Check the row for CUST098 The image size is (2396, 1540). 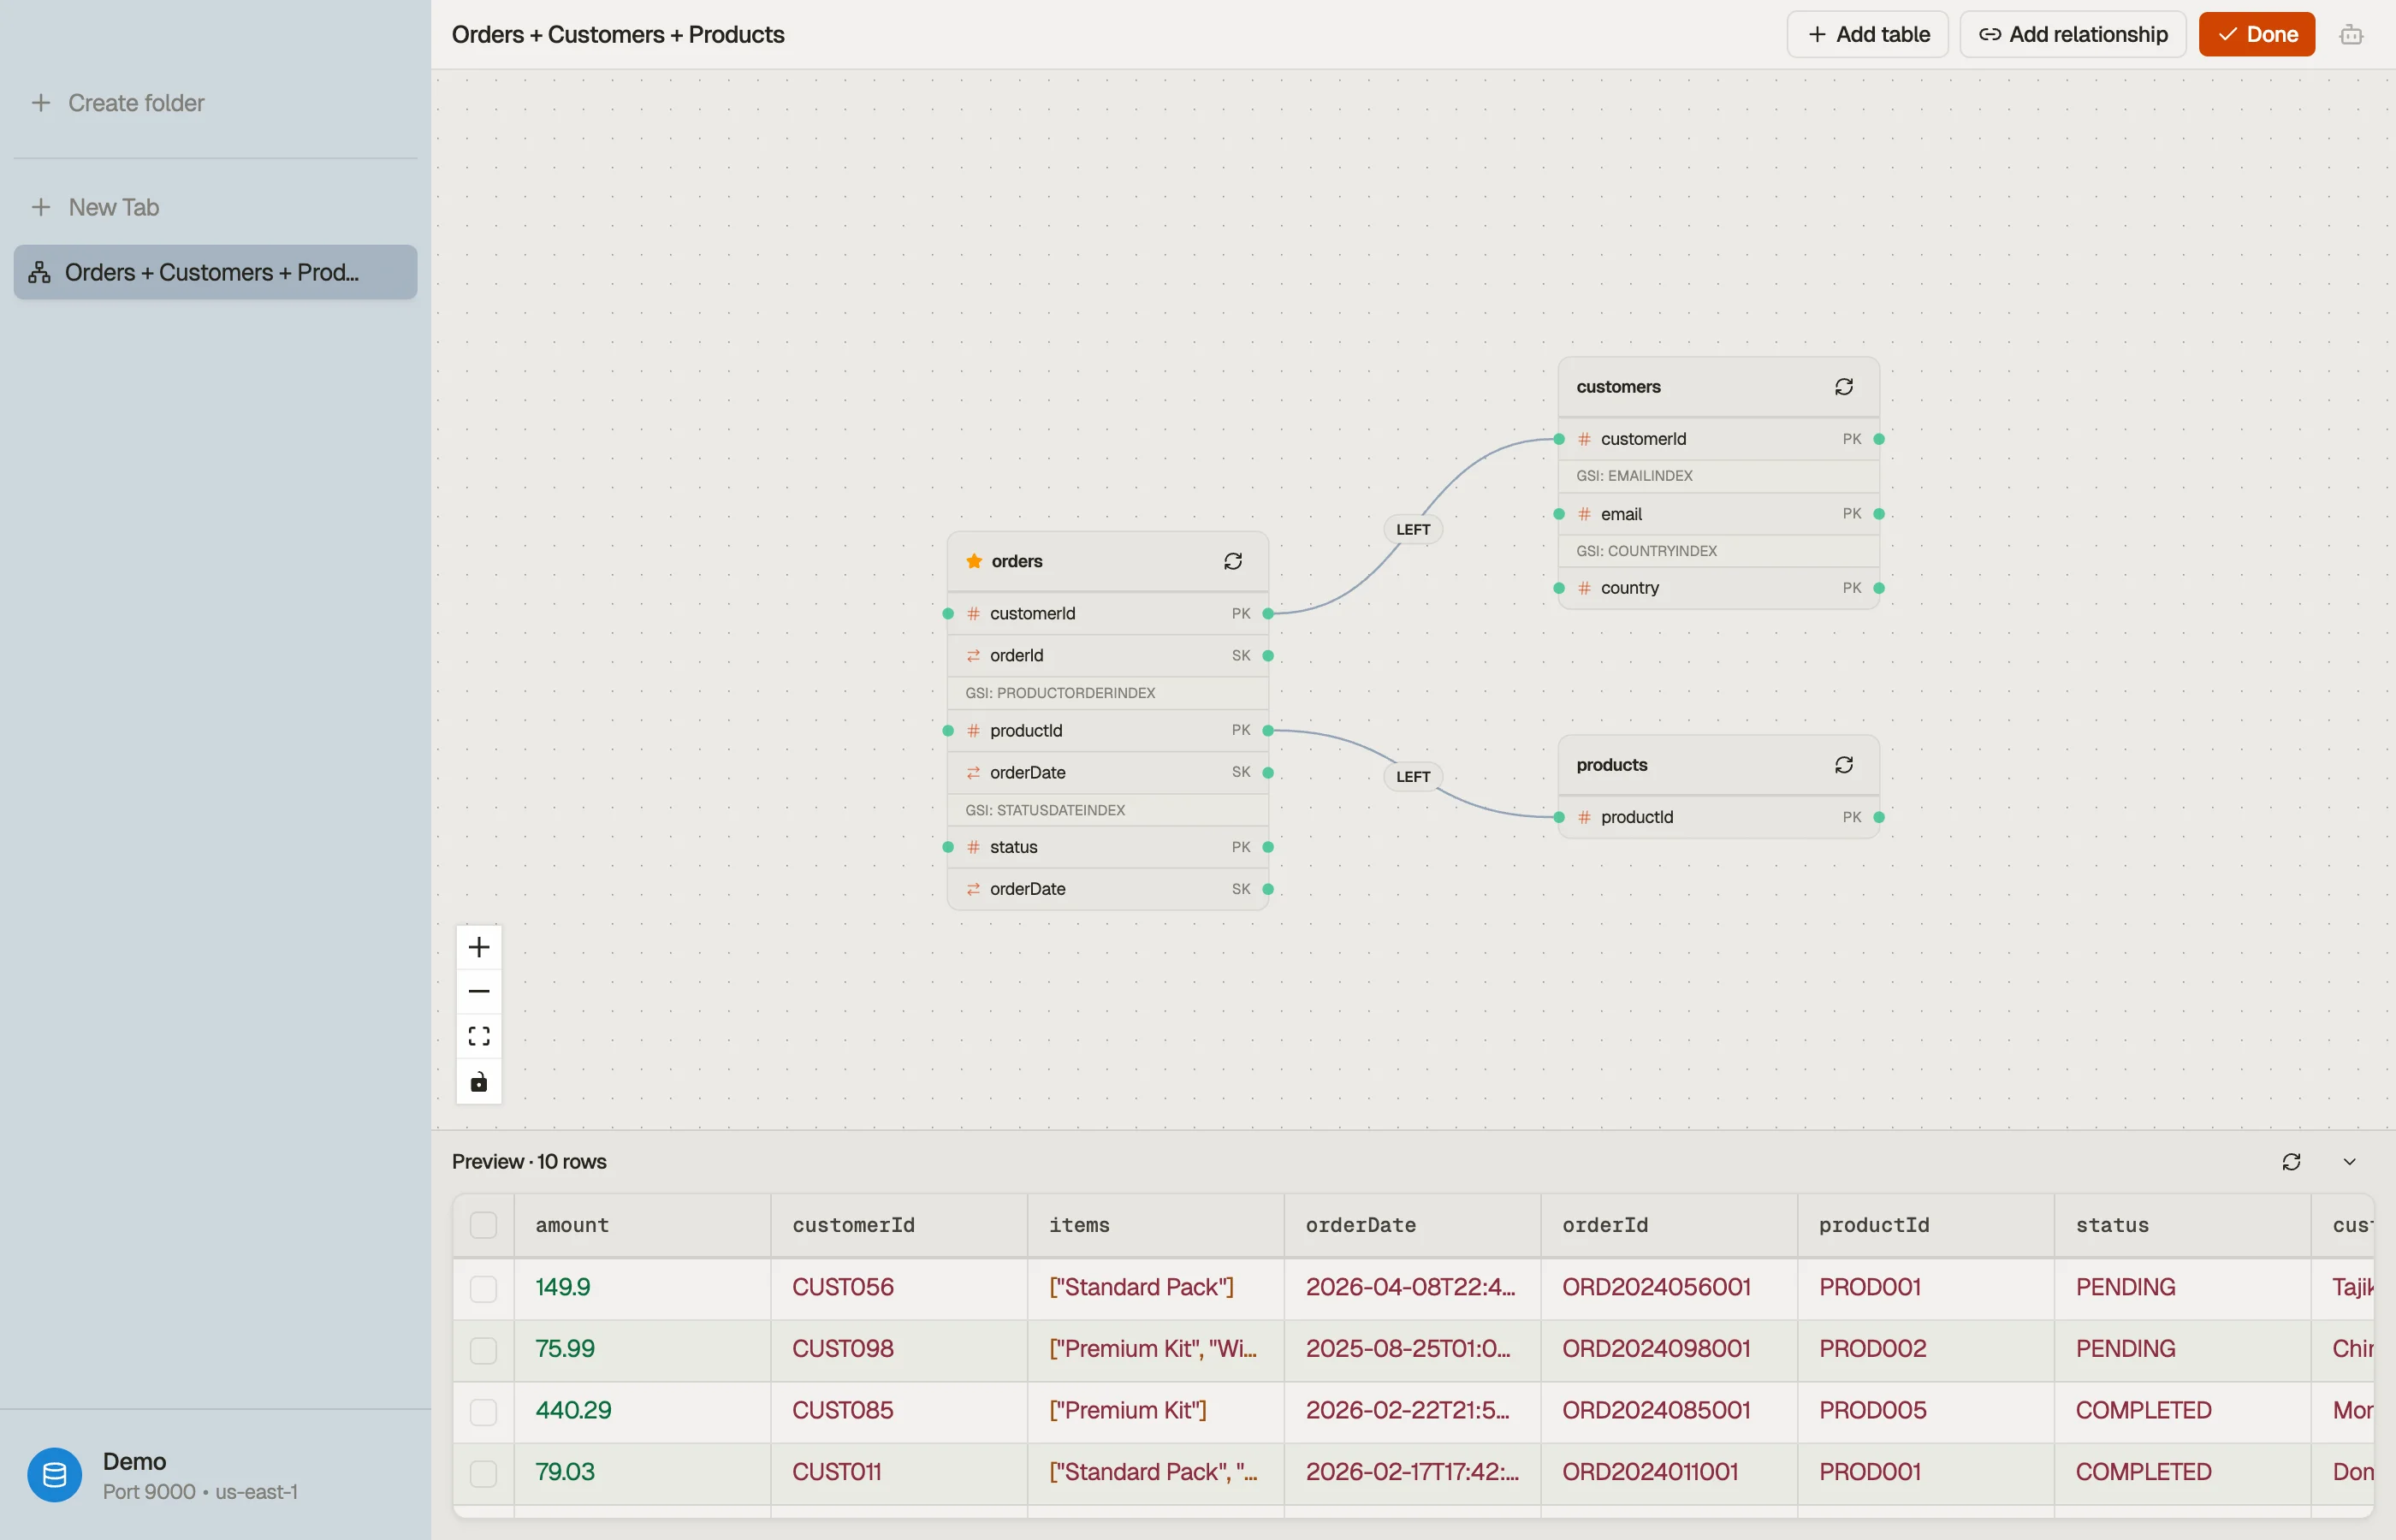[484, 1350]
